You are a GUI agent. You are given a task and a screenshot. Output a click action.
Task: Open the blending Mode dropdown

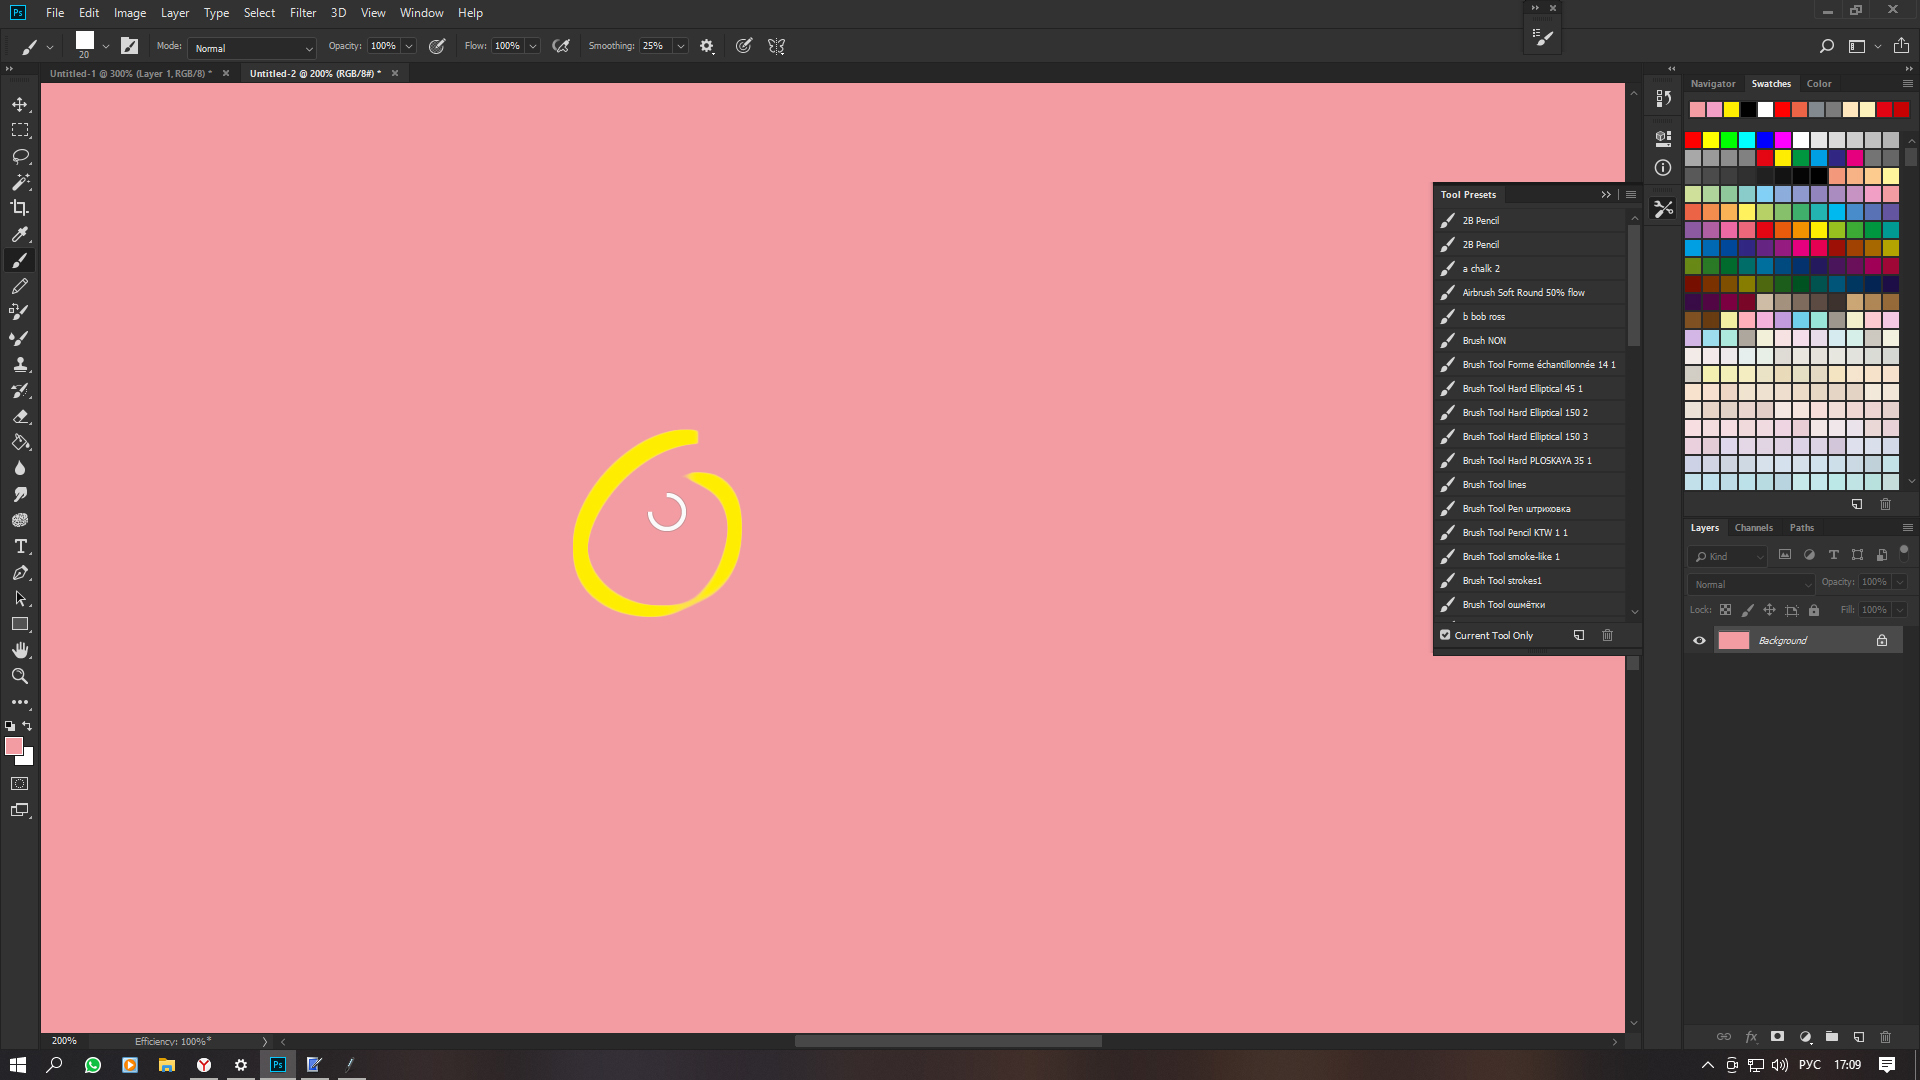pyautogui.click(x=252, y=48)
